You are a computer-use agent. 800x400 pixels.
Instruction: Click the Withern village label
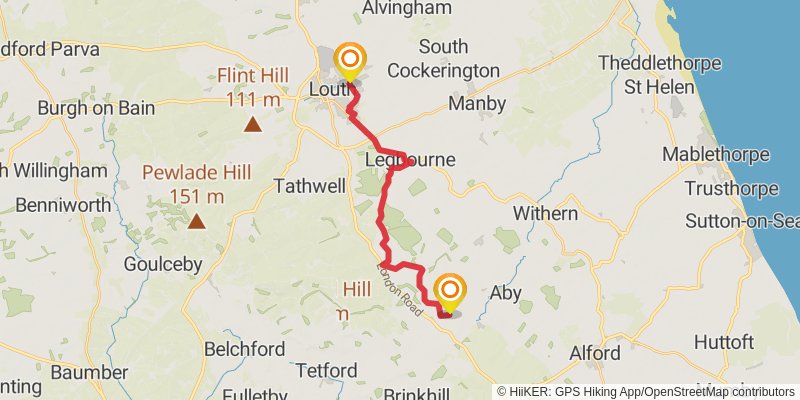pyautogui.click(x=545, y=213)
